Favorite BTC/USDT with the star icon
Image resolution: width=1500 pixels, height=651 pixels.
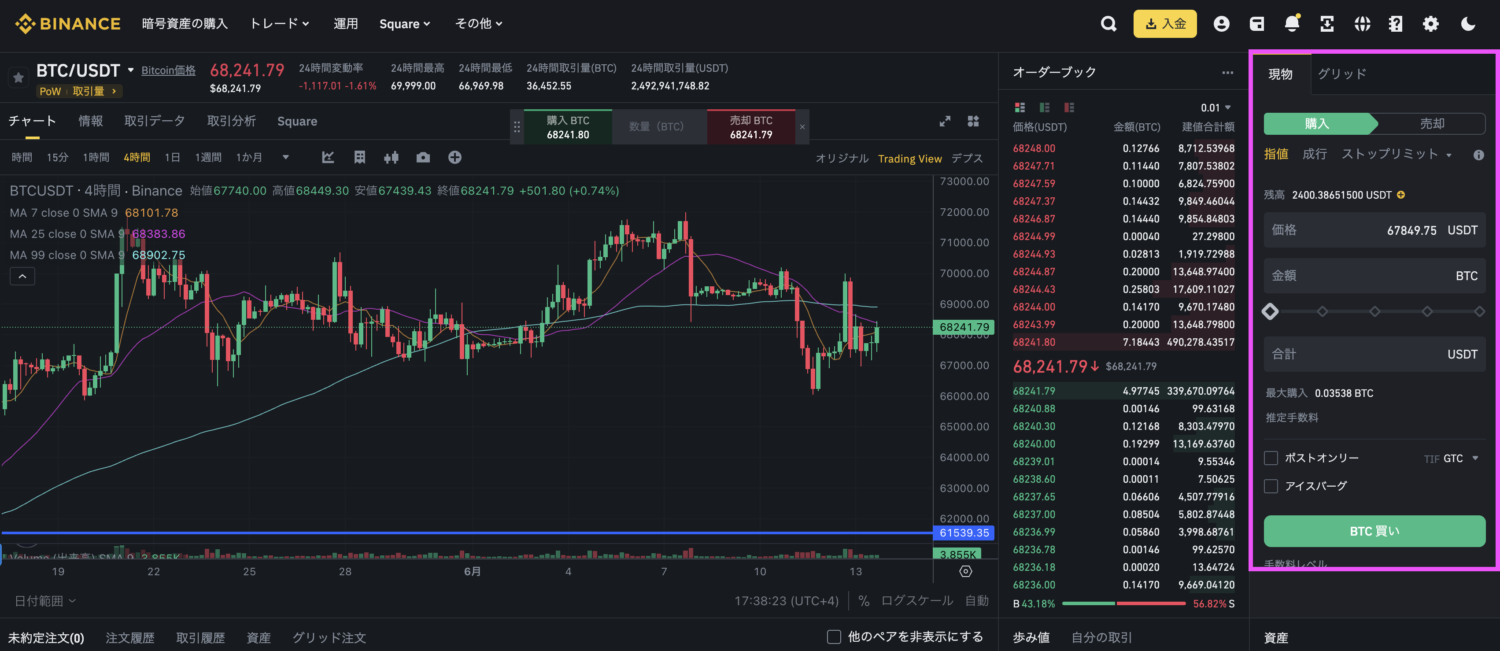coord(17,77)
